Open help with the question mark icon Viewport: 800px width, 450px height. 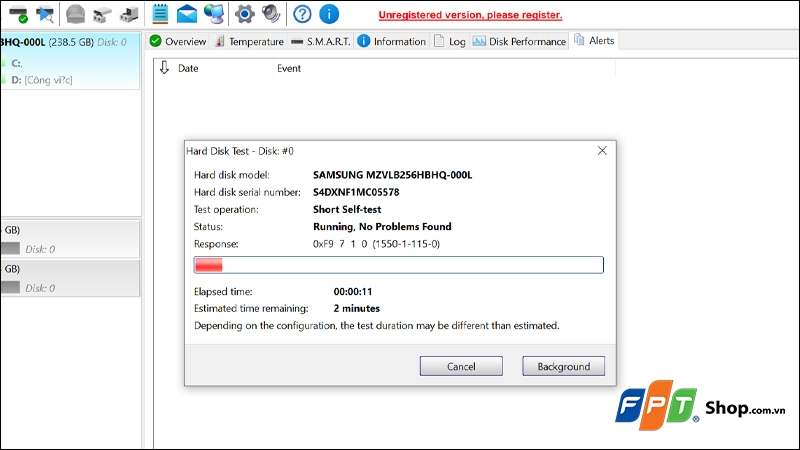coord(302,14)
